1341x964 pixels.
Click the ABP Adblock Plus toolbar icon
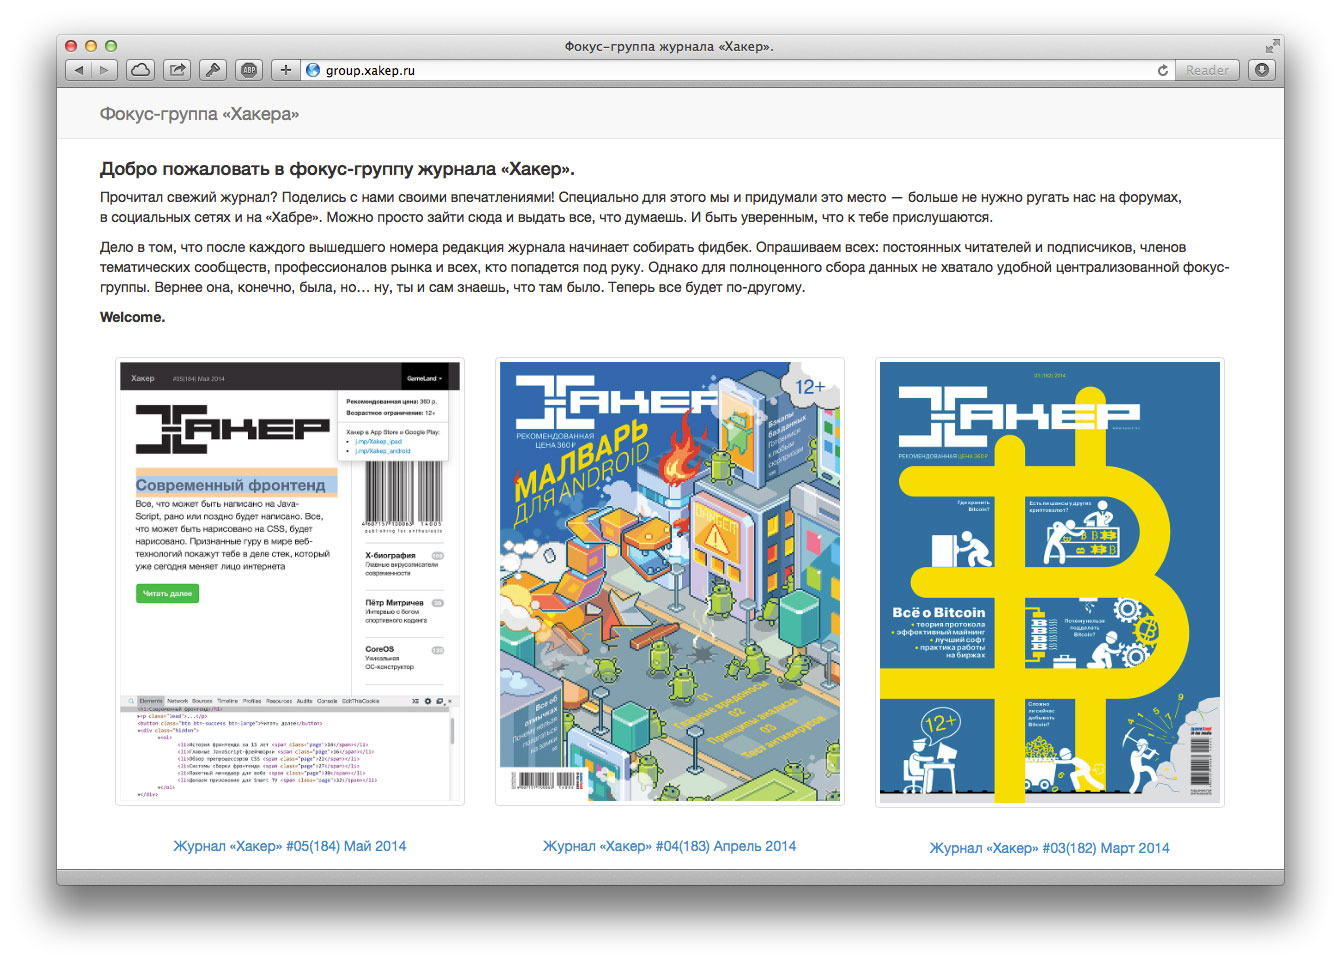[x=249, y=70]
